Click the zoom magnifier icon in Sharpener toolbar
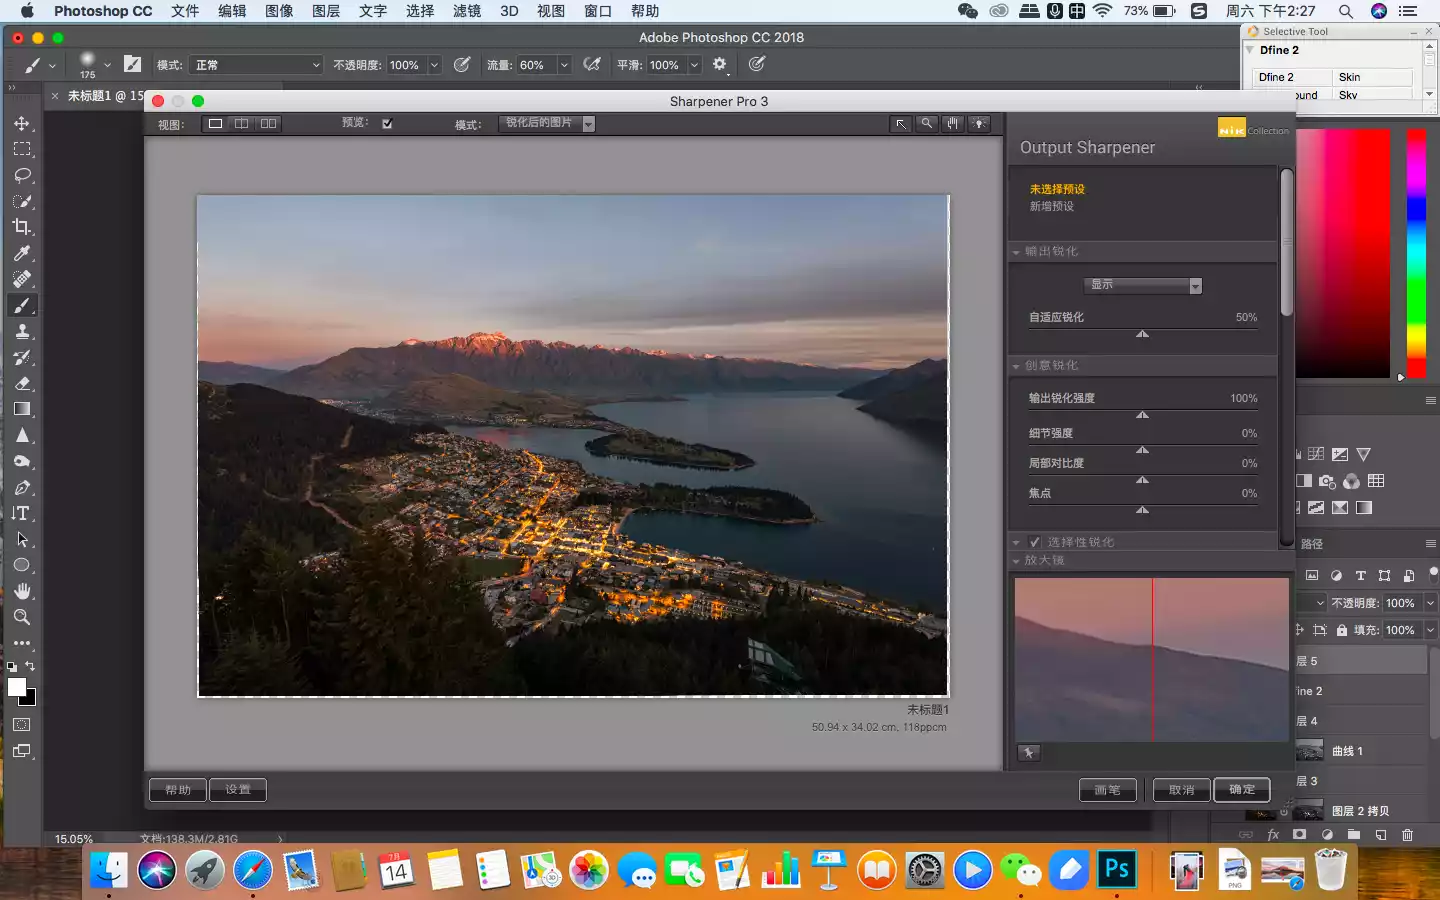This screenshot has height=900, width=1440. [927, 124]
